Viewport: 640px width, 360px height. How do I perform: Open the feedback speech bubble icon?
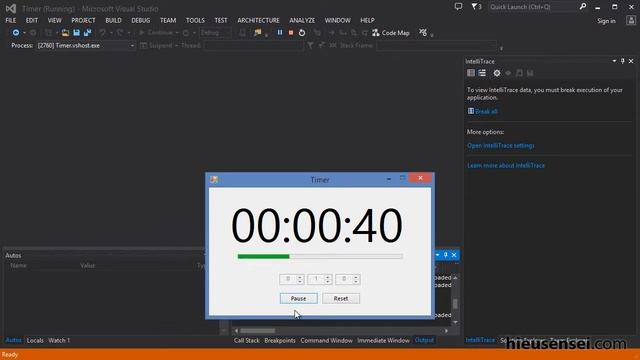pyautogui.click(x=458, y=7)
